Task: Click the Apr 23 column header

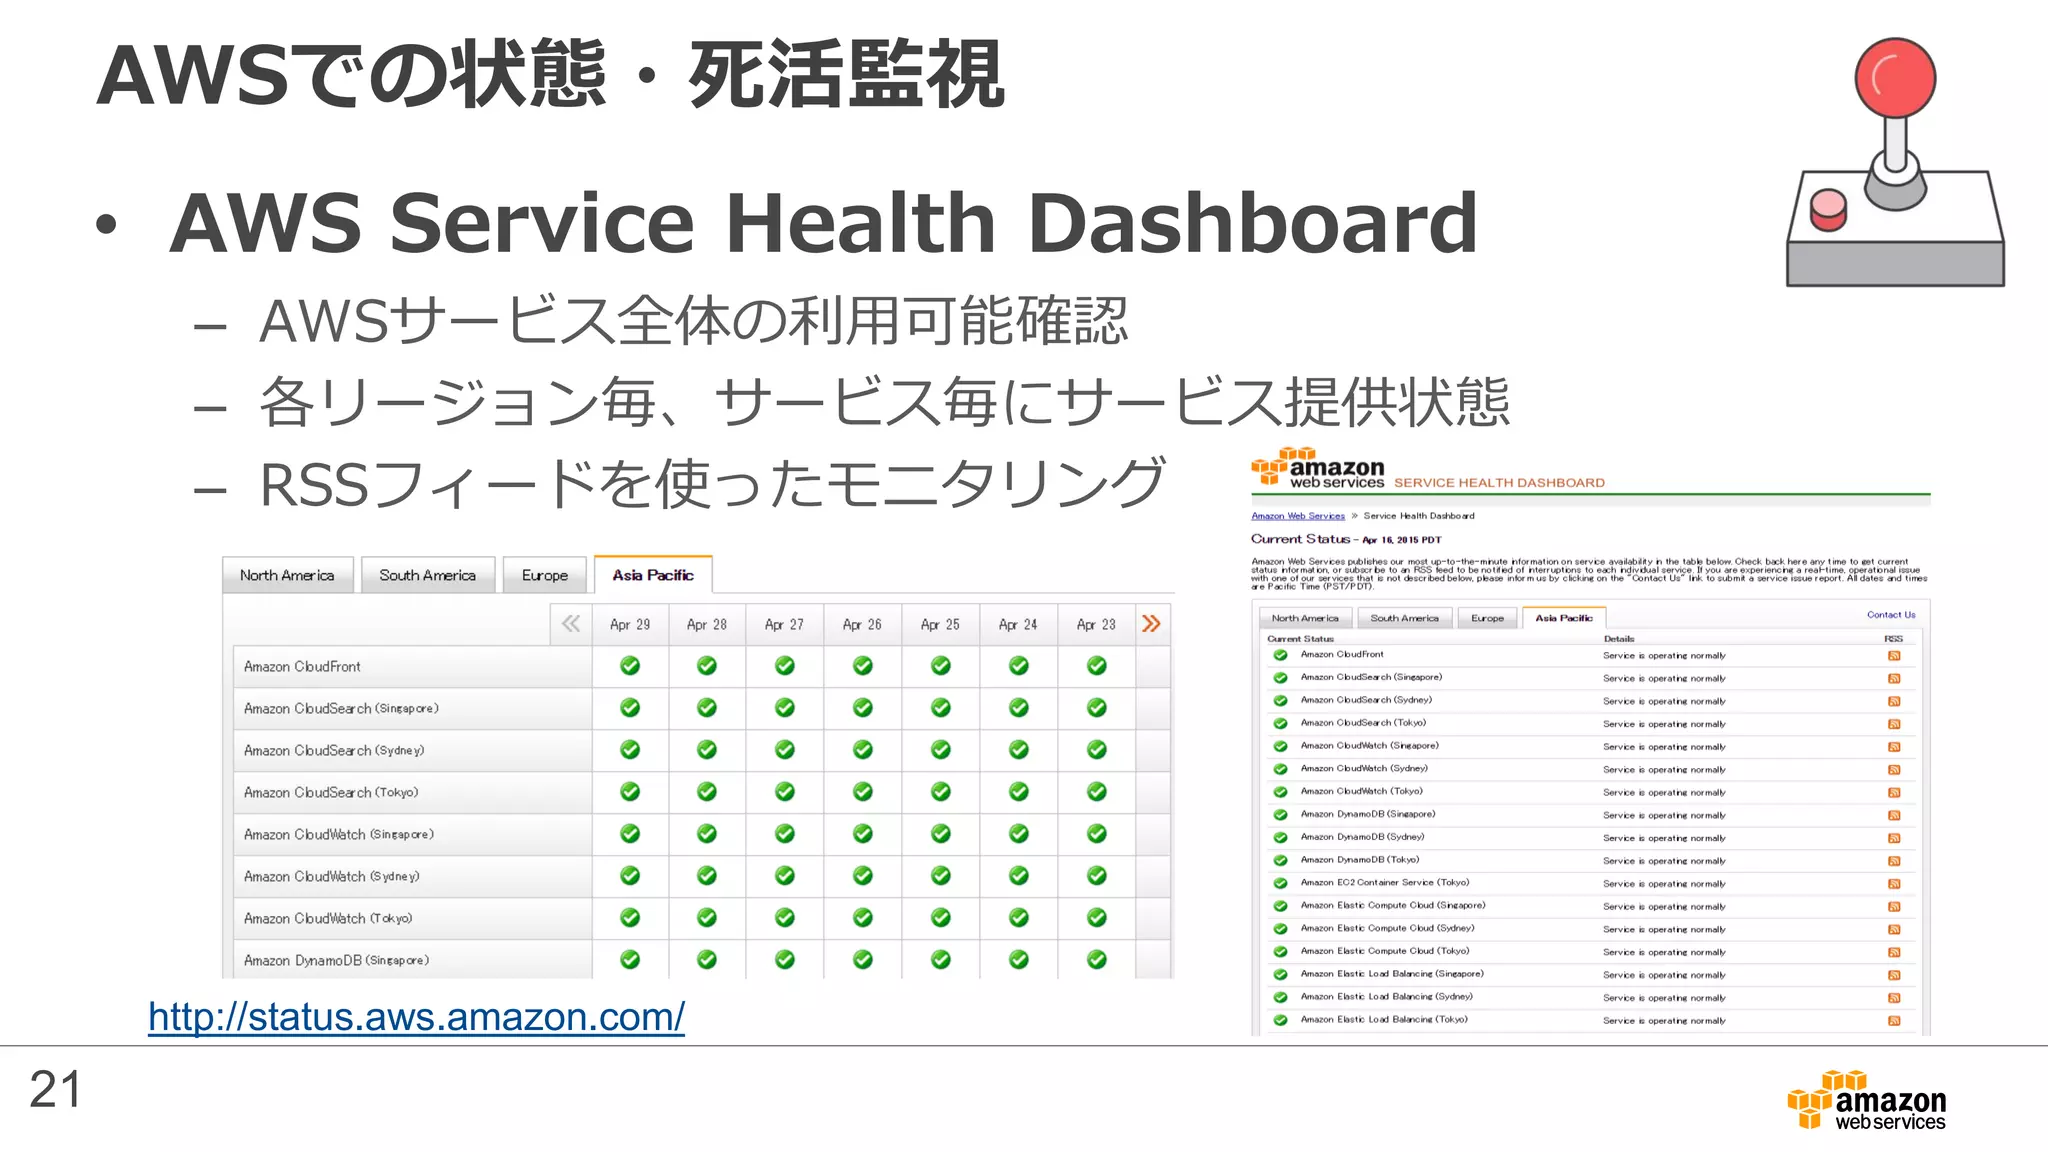Action: (x=1096, y=624)
